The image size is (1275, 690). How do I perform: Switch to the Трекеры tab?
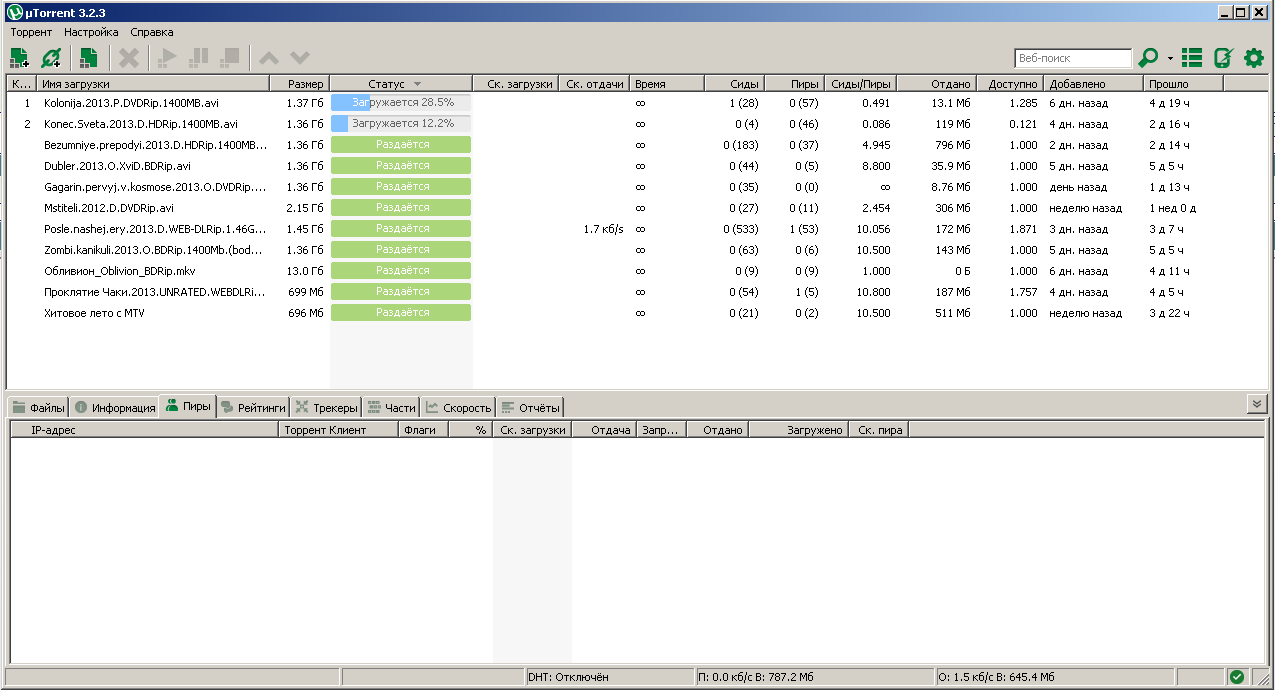[326, 407]
